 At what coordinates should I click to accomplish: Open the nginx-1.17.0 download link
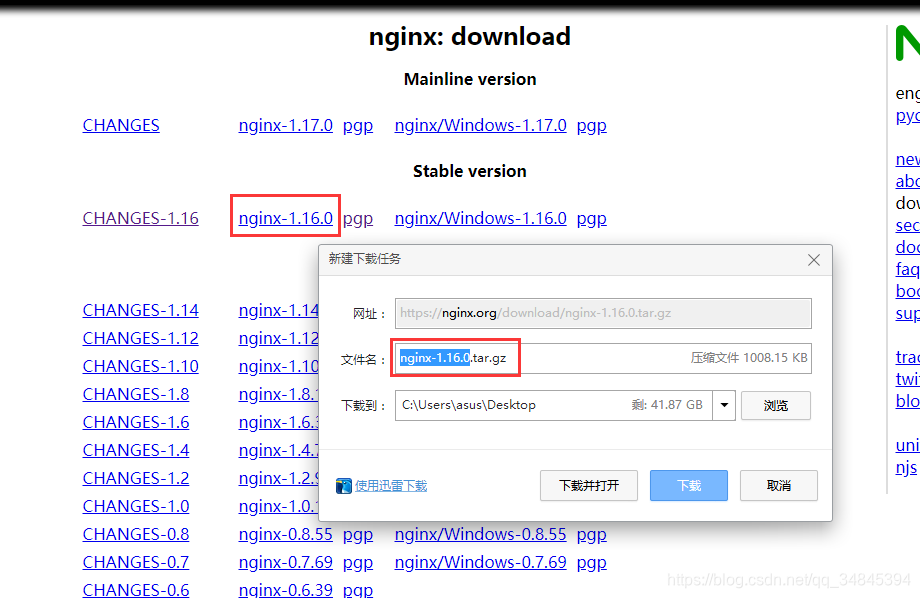click(x=286, y=126)
